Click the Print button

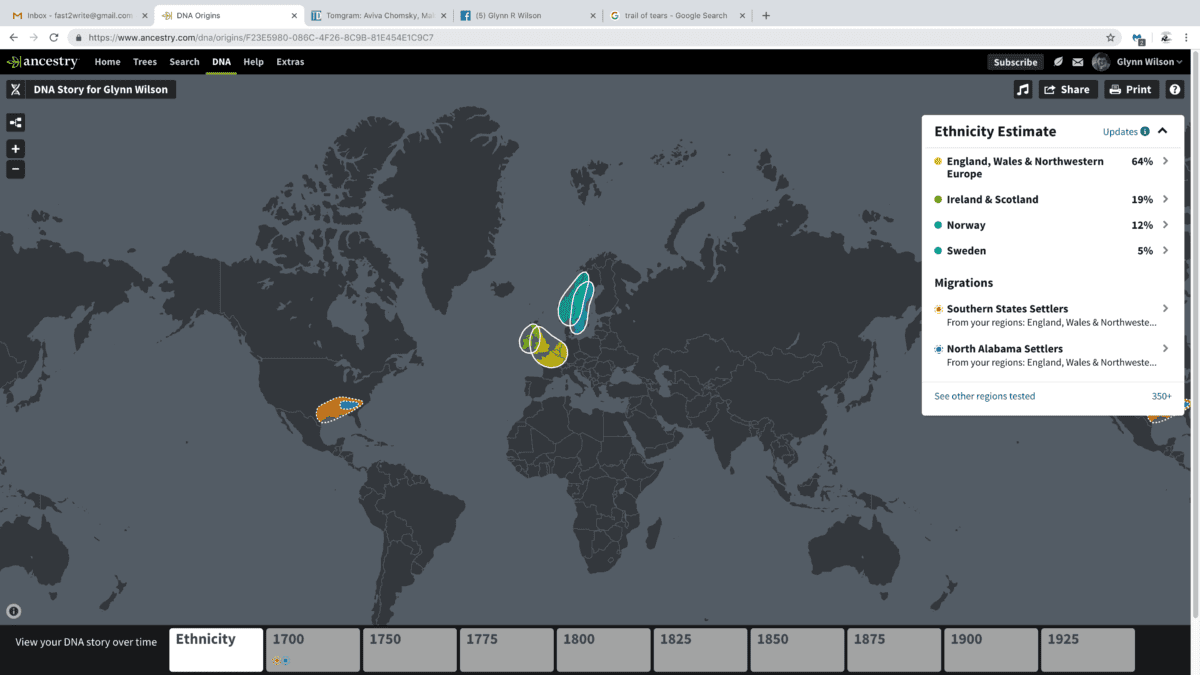tap(1131, 89)
